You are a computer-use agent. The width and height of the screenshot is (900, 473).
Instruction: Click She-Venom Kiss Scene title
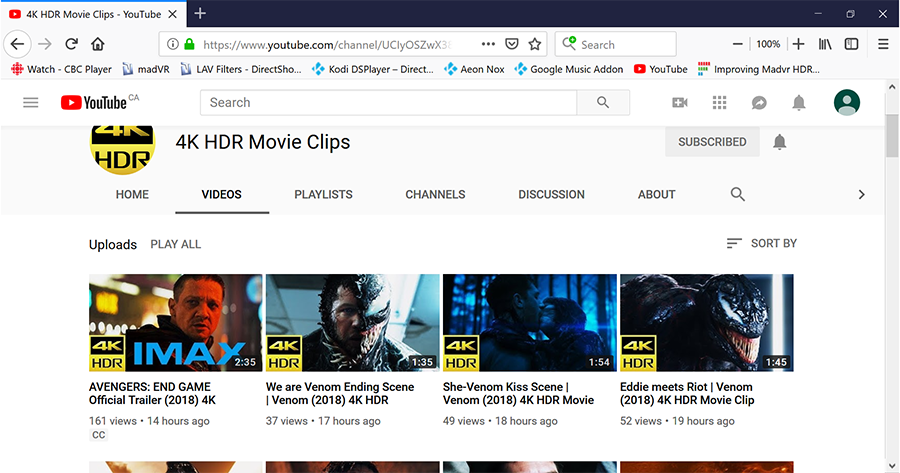[518, 393]
